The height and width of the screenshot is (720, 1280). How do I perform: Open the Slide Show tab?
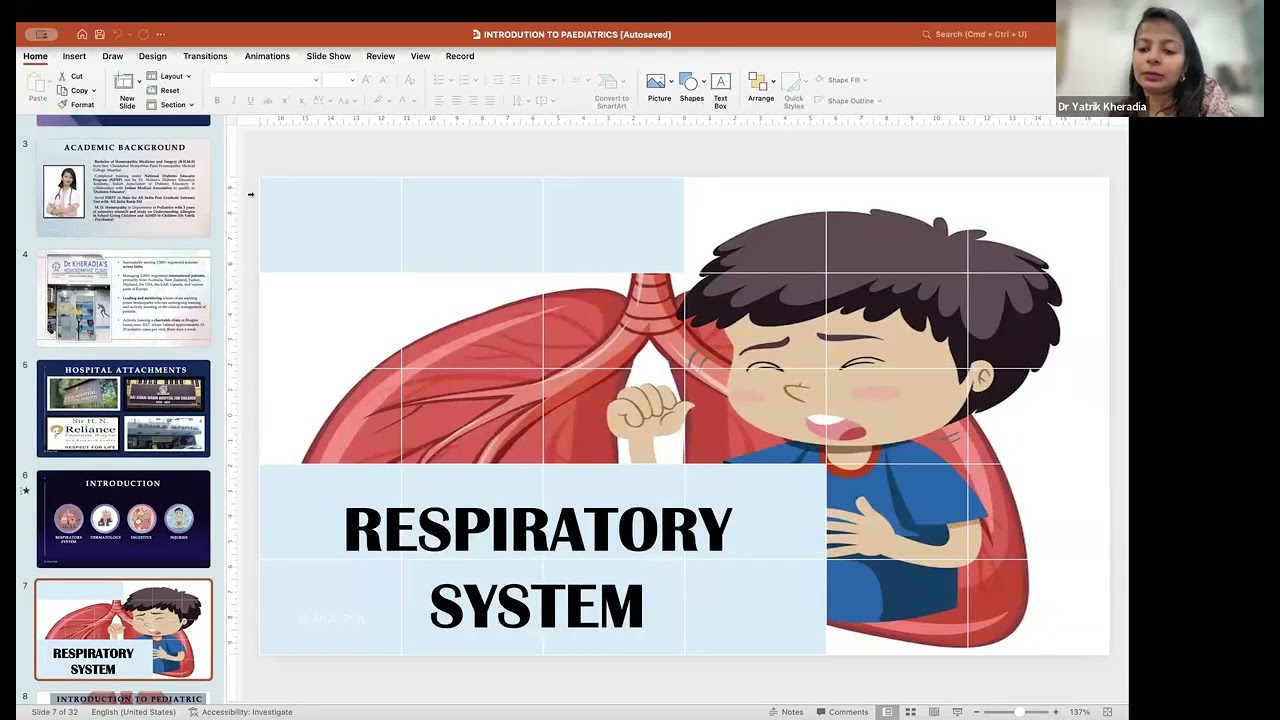click(328, 56)
